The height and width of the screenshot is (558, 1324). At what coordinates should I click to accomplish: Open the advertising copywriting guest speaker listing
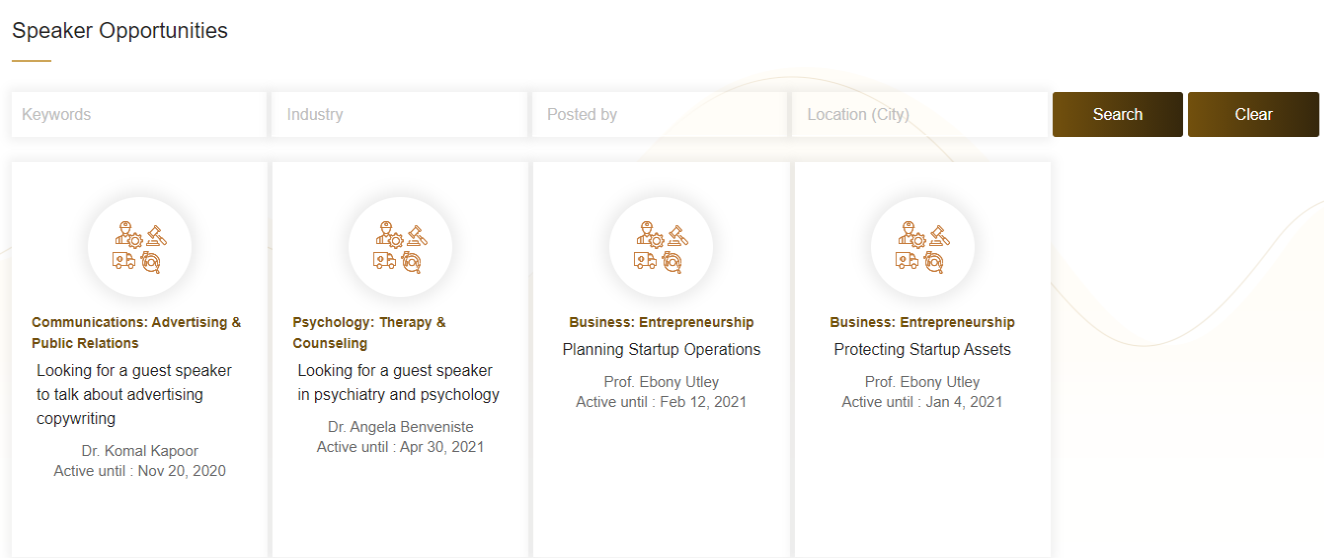pos(134,395)
